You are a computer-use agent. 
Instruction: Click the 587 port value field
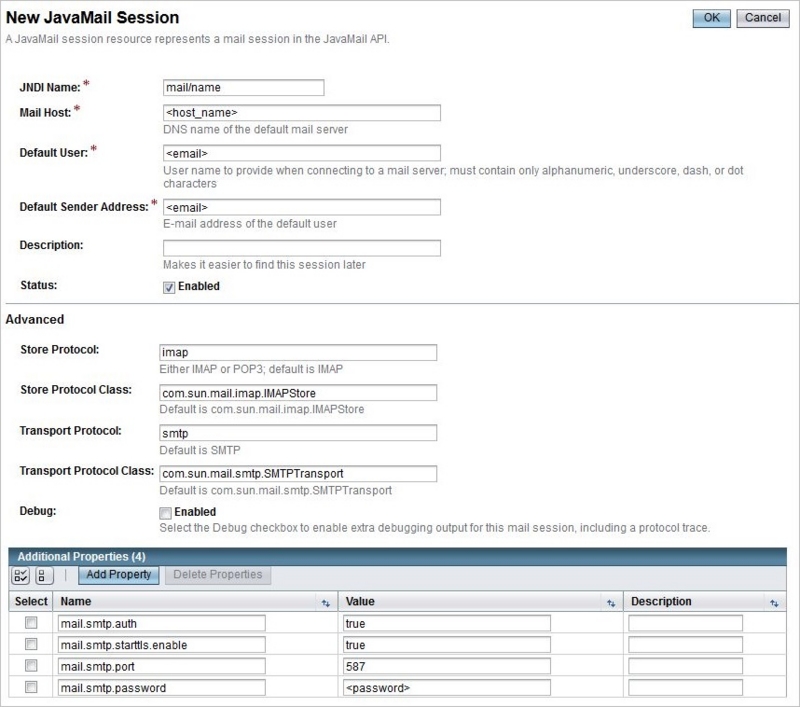[446, 666]
